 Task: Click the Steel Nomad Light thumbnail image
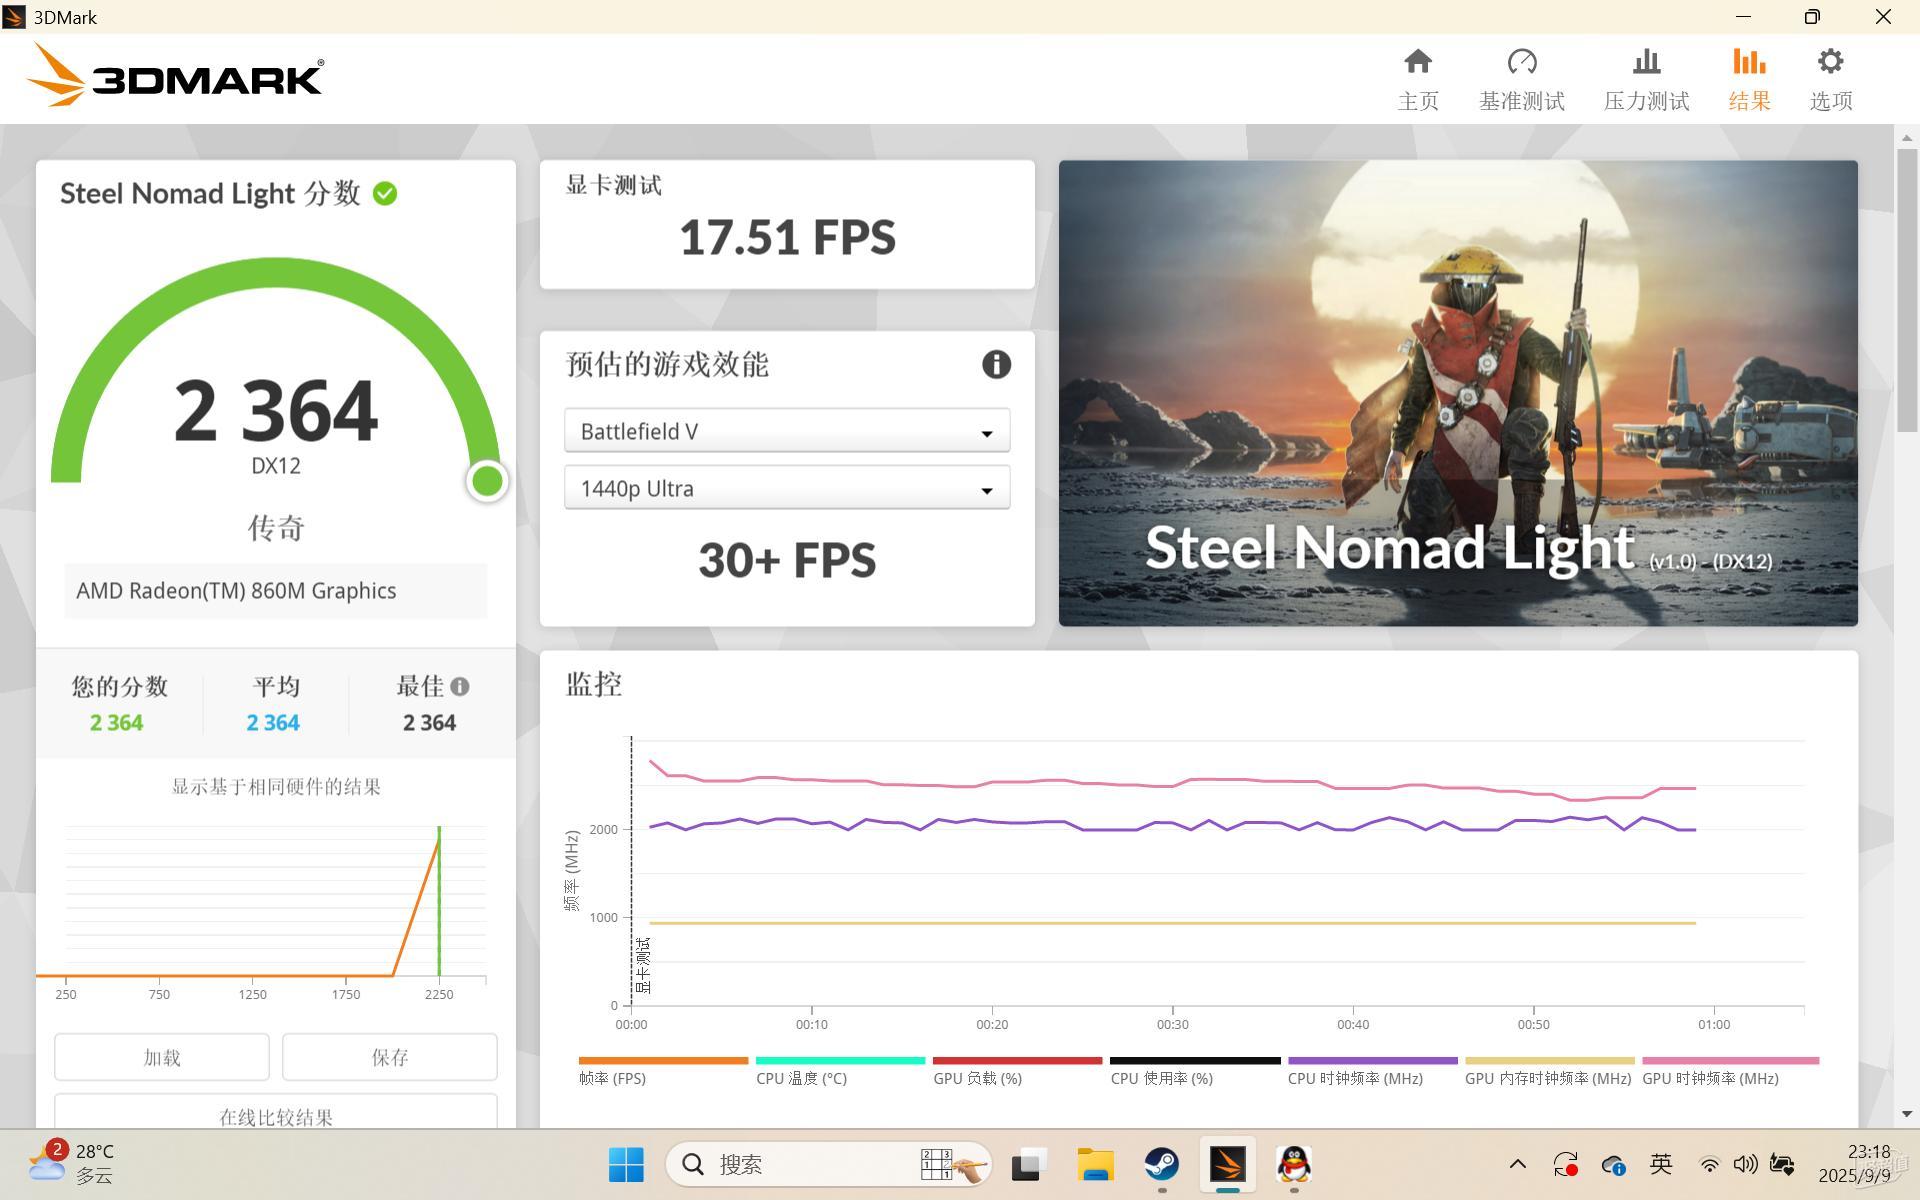tap(1457, 393)
